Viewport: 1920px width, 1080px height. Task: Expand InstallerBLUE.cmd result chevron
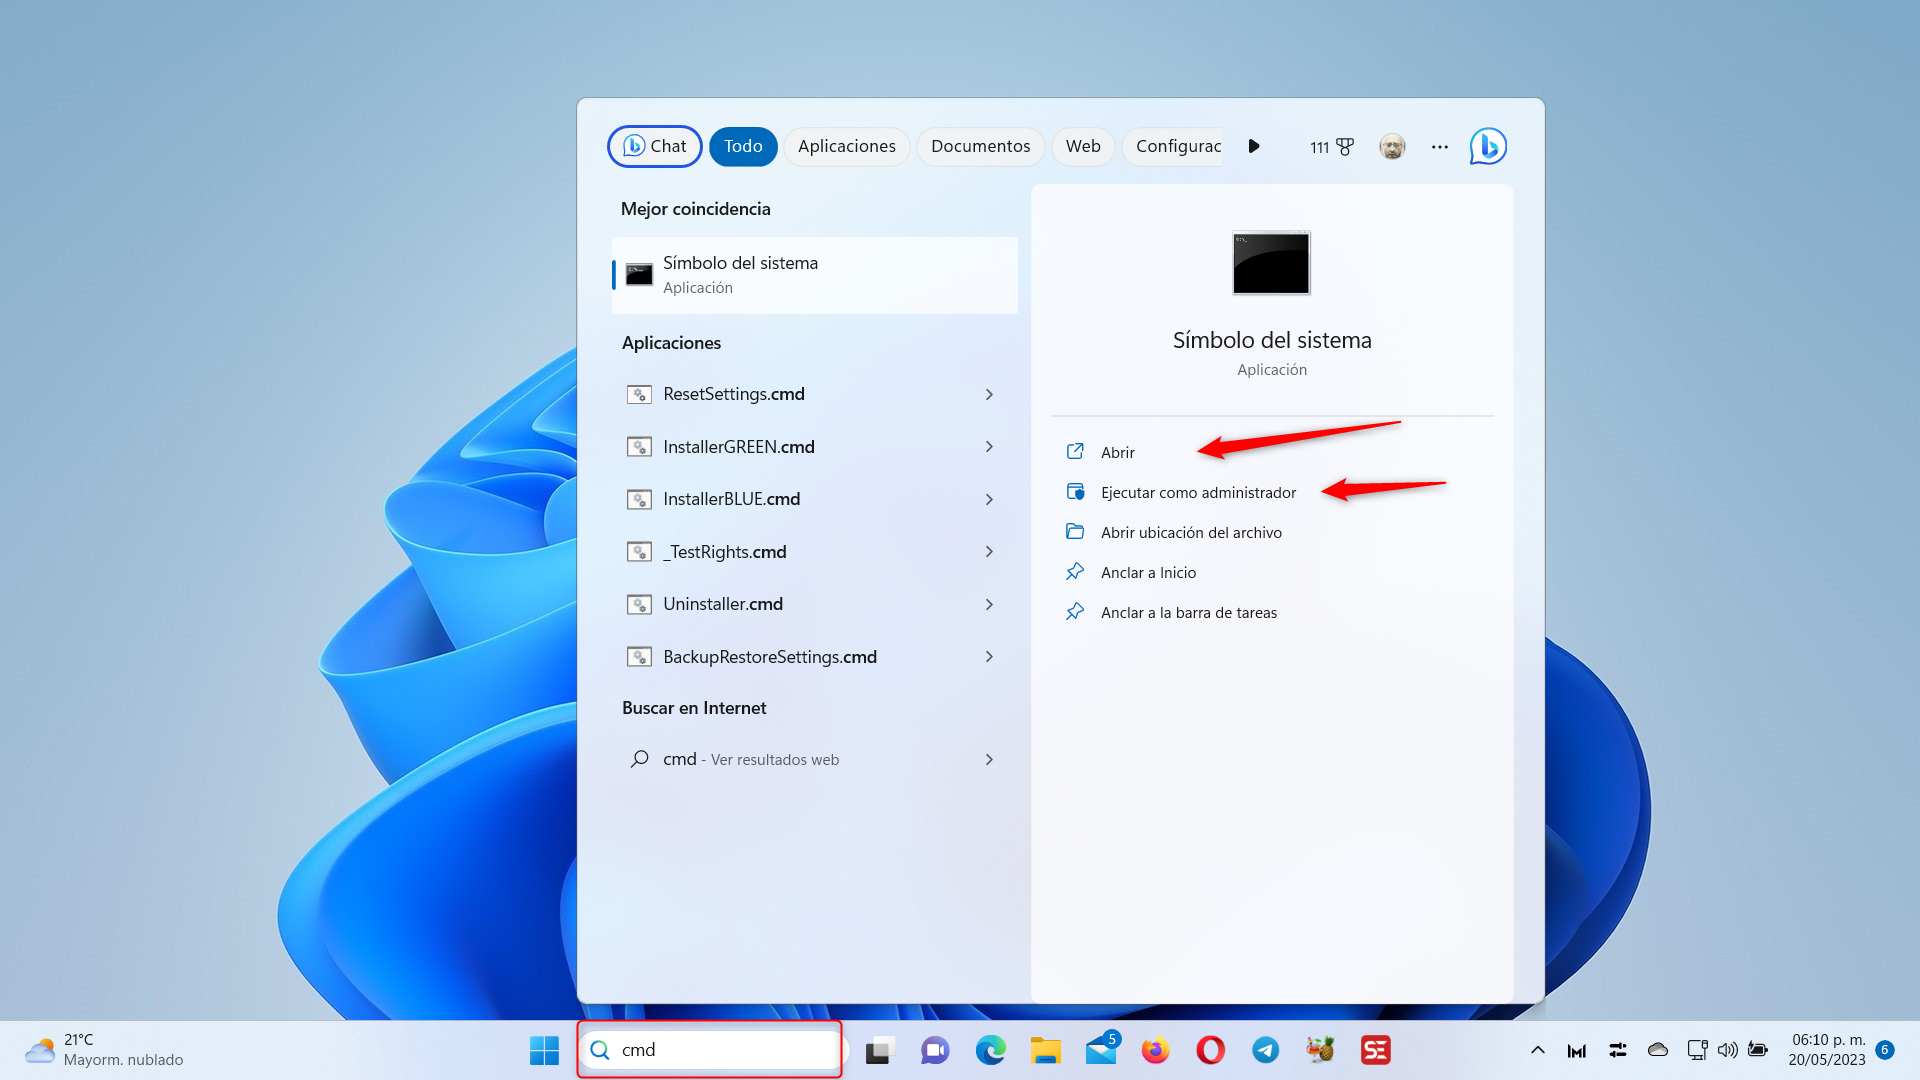[x=989, y=499]
